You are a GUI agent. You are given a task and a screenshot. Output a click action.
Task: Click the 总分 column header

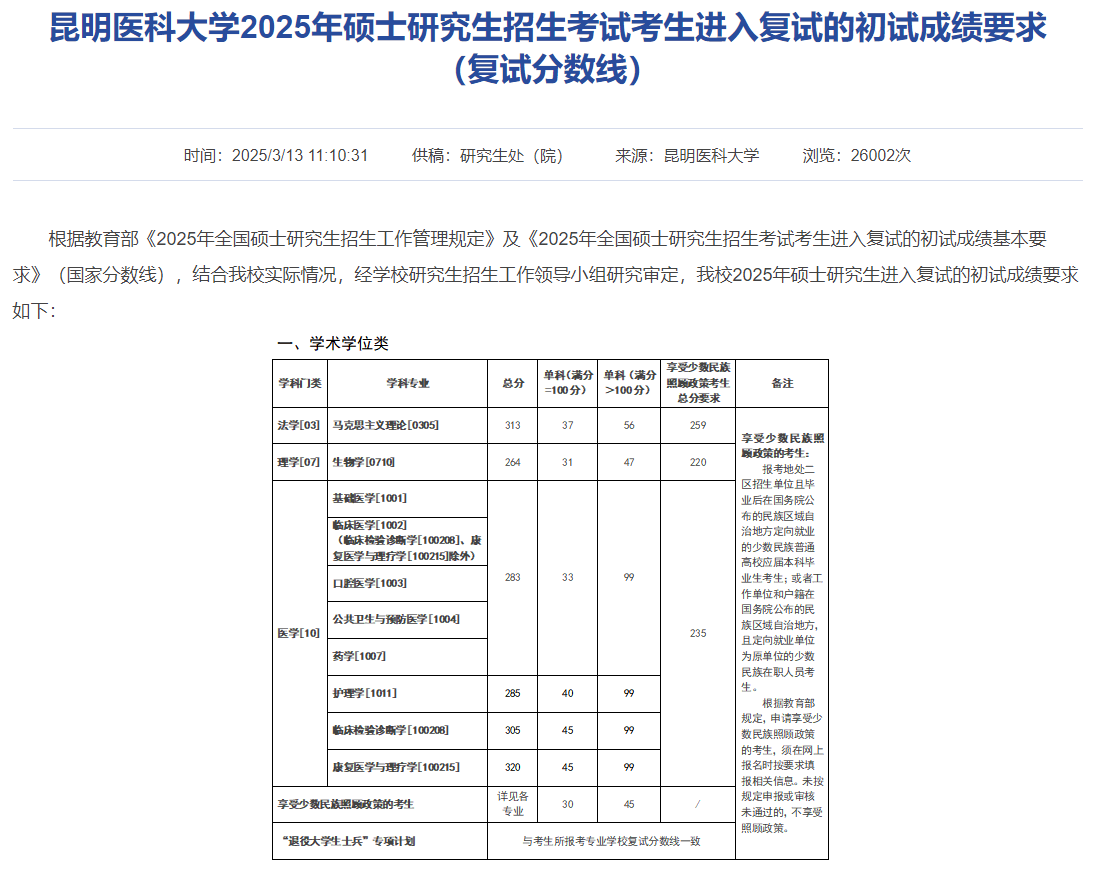pyautogui.click(x=513, y=384)
